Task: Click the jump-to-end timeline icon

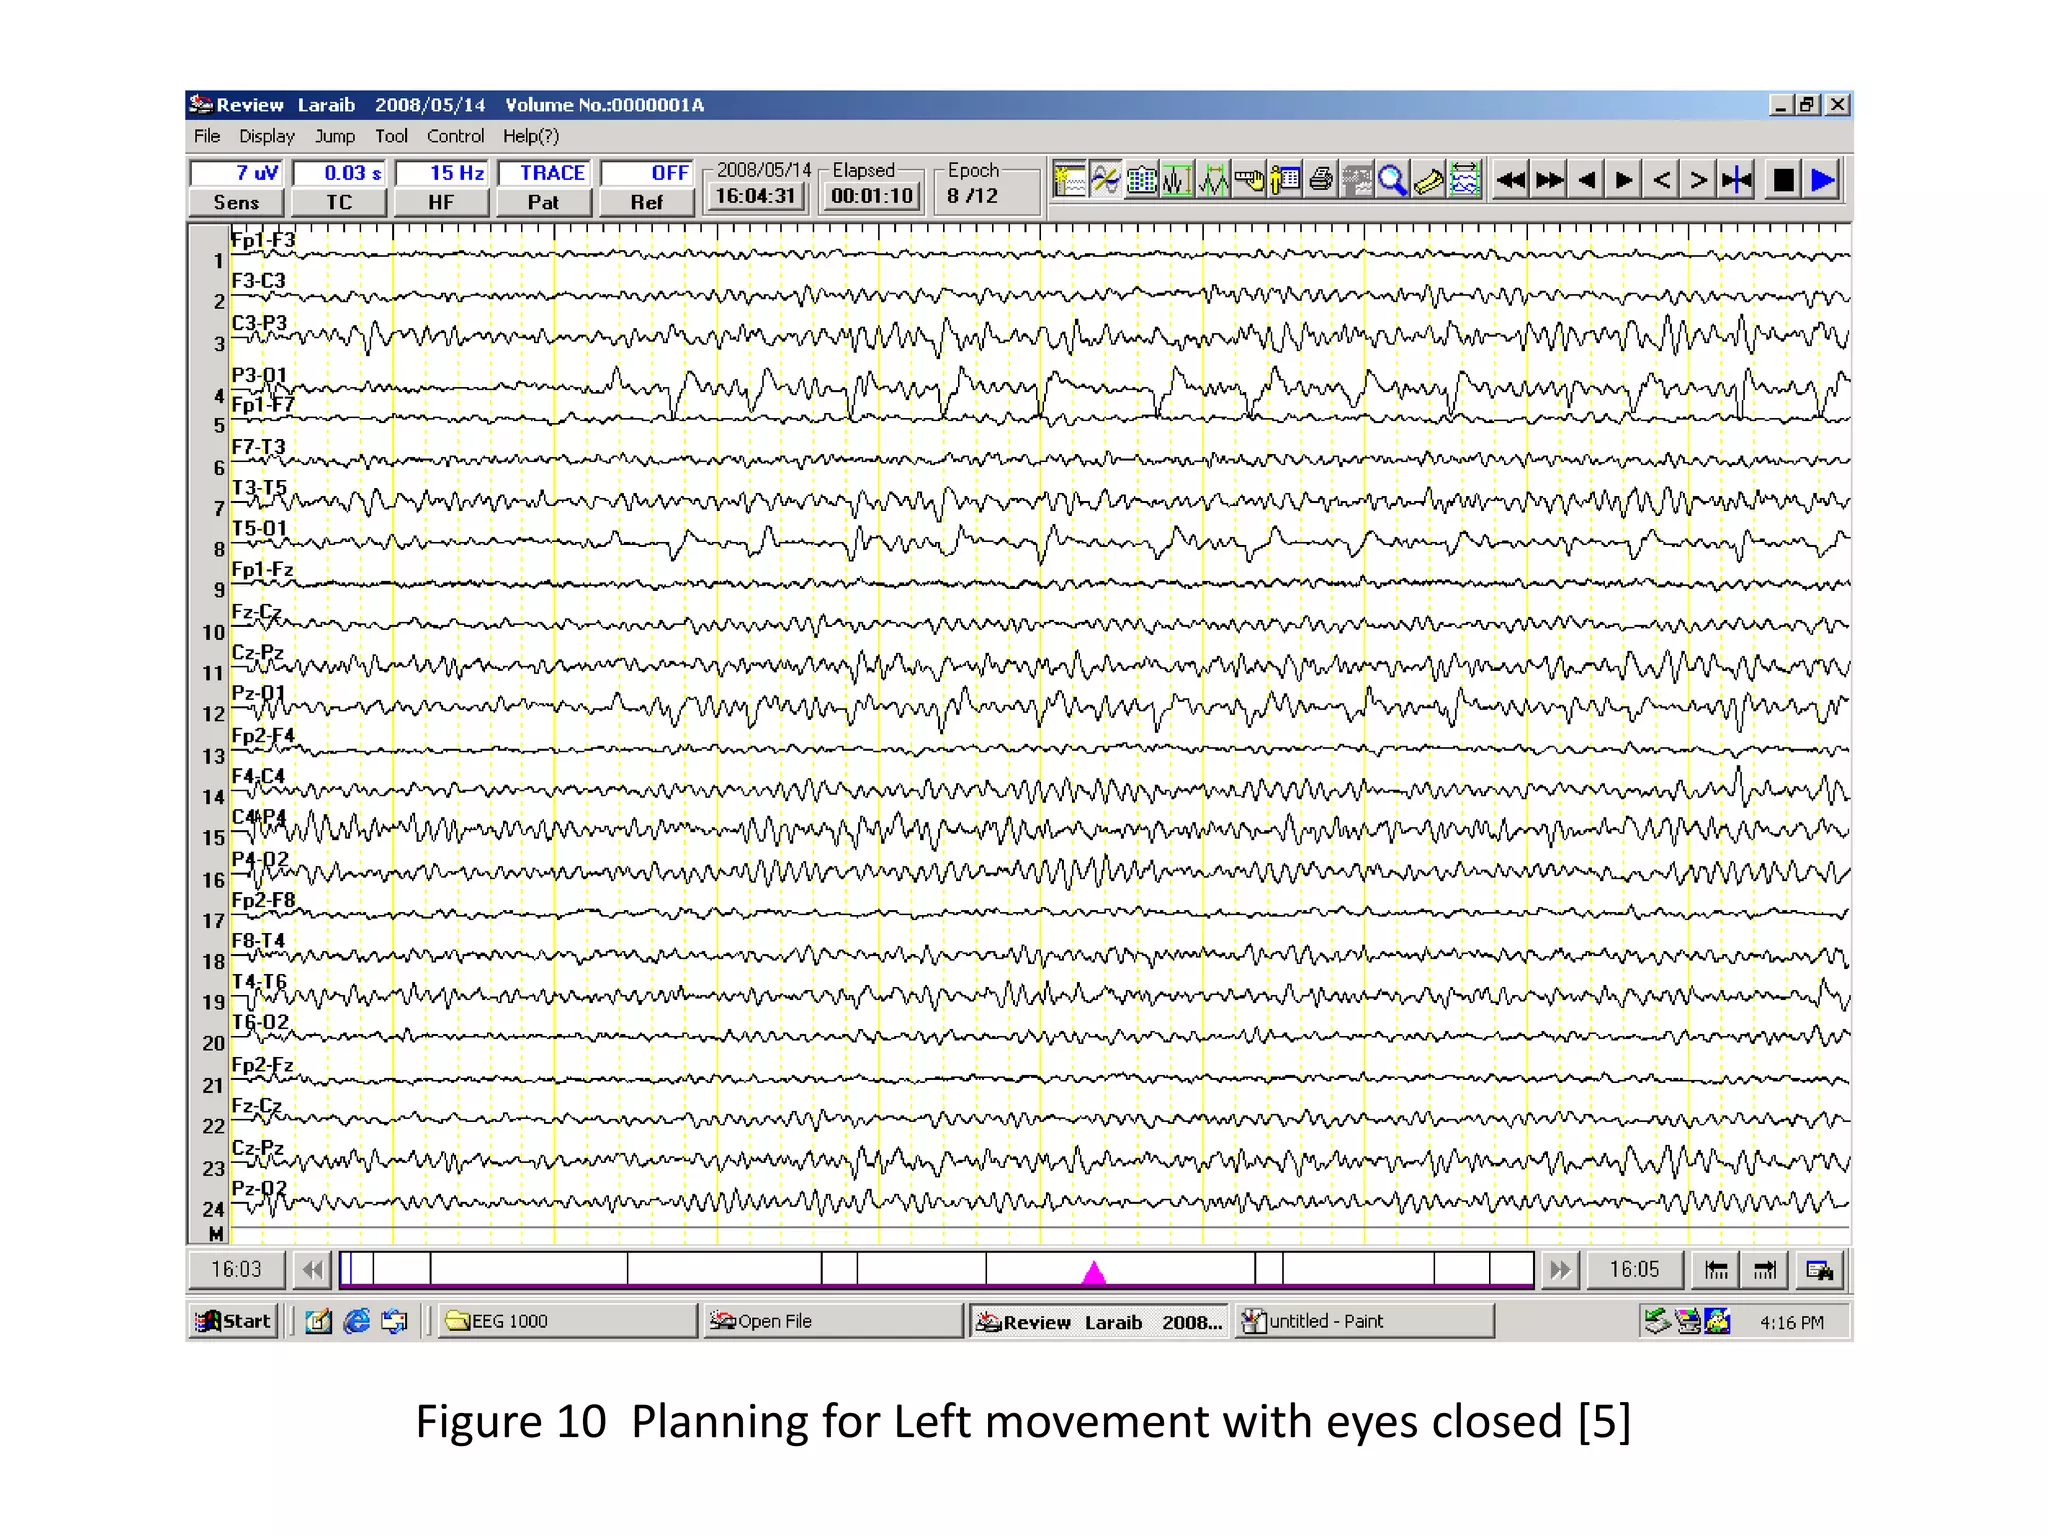Action: 1765,1270
